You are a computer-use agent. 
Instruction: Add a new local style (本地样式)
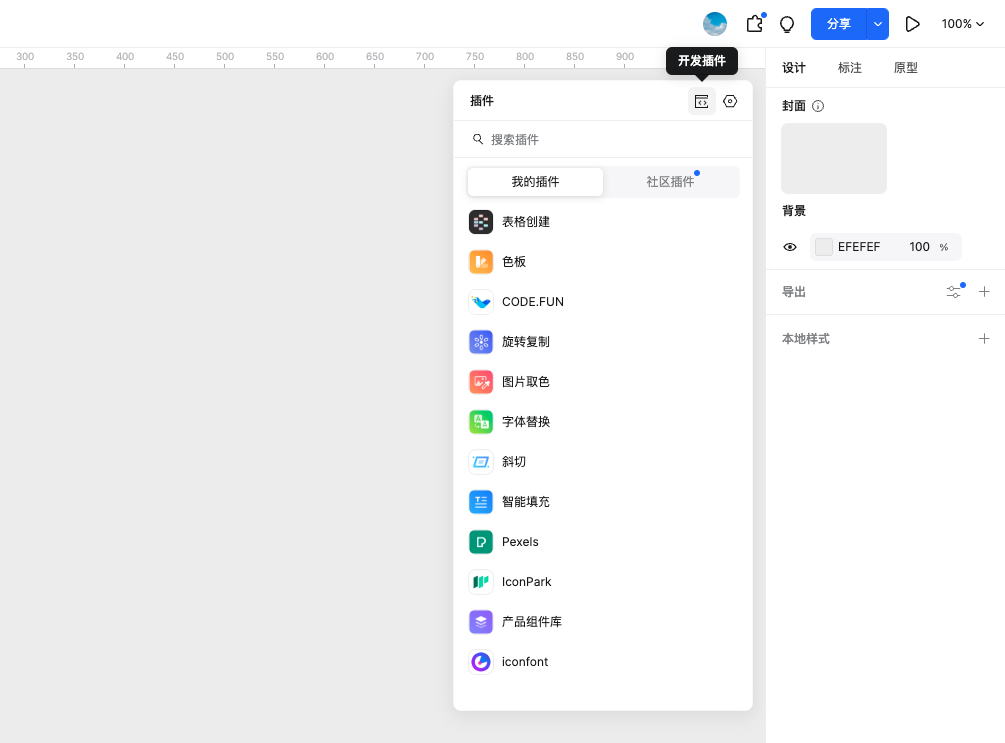point(984,339)
